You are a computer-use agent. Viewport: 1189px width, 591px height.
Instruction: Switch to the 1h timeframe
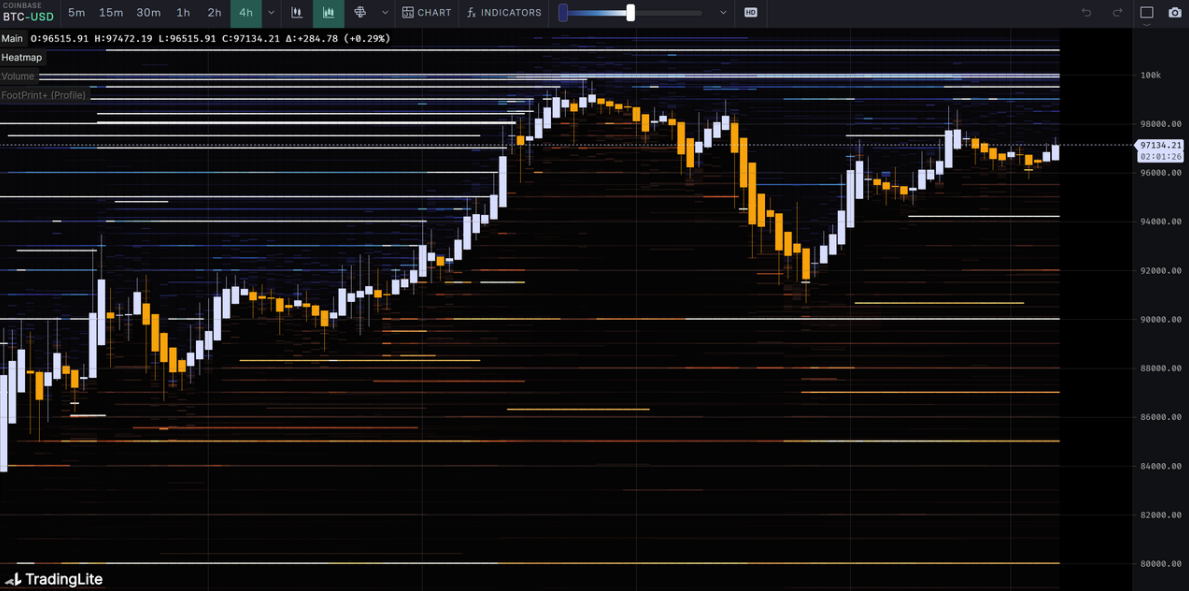[x=184, y=13]
